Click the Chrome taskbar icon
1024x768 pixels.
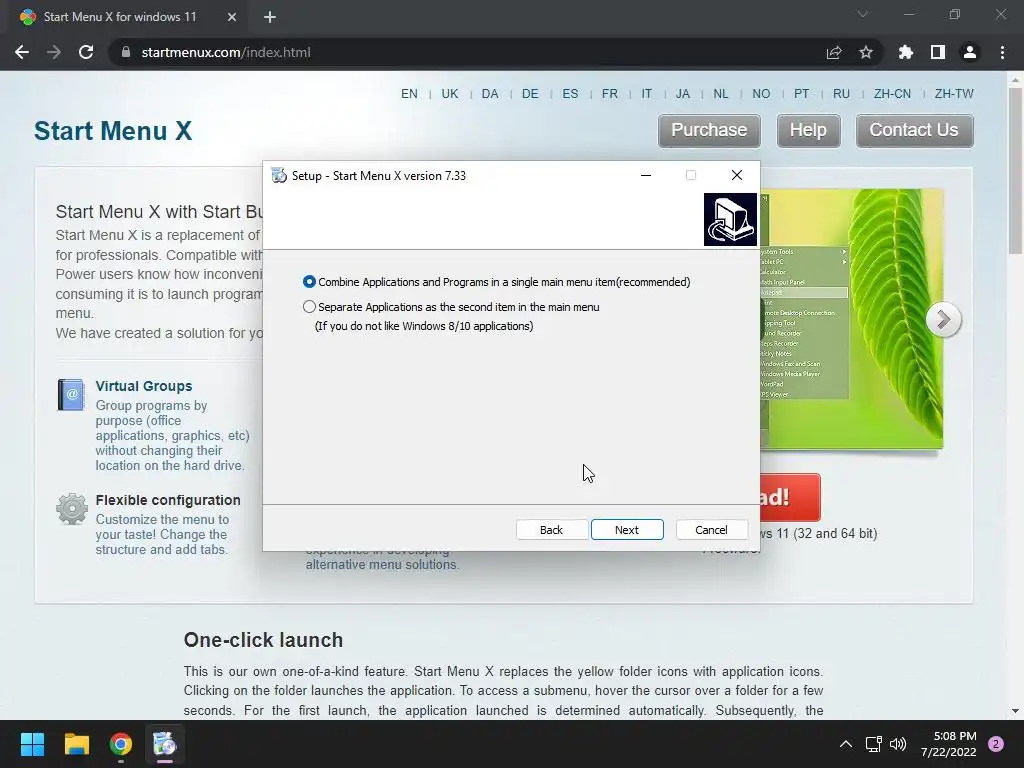(121, 744)
